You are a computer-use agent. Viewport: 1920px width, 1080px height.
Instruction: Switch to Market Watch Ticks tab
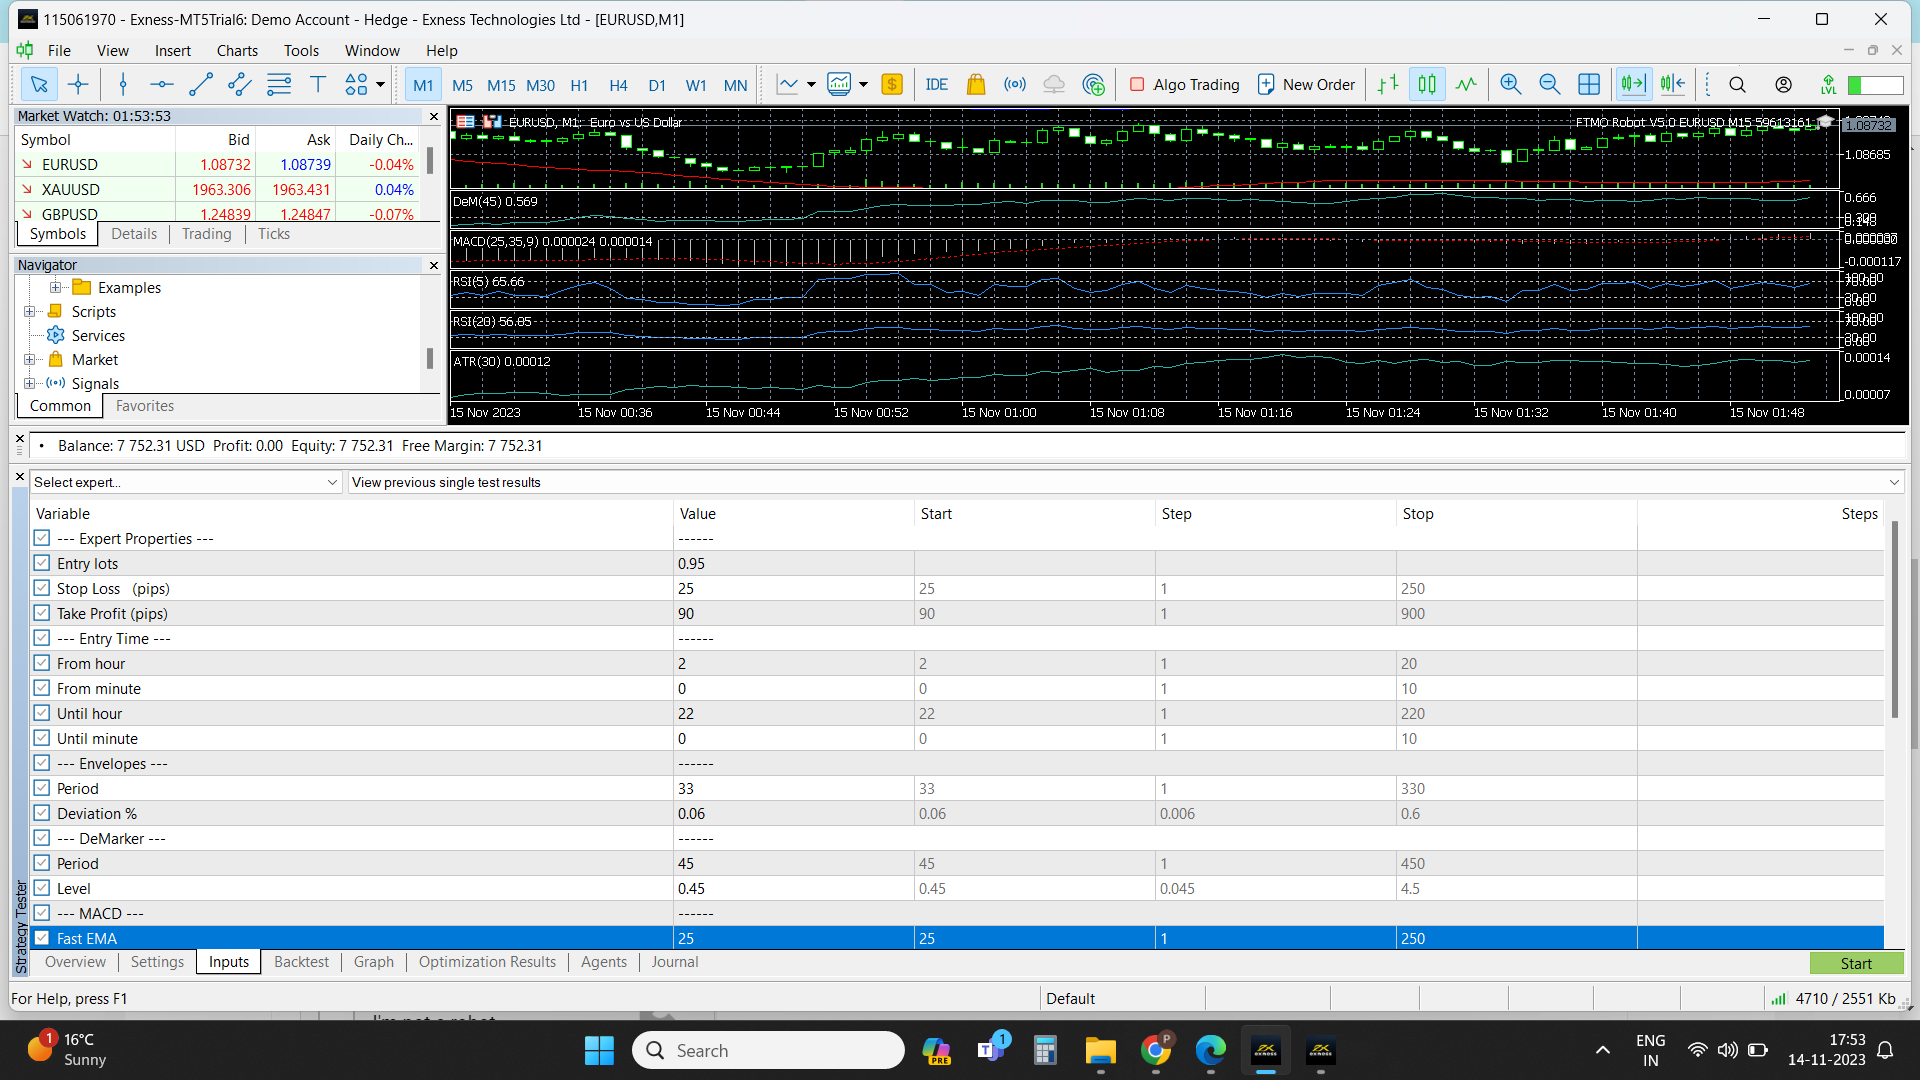274,234
